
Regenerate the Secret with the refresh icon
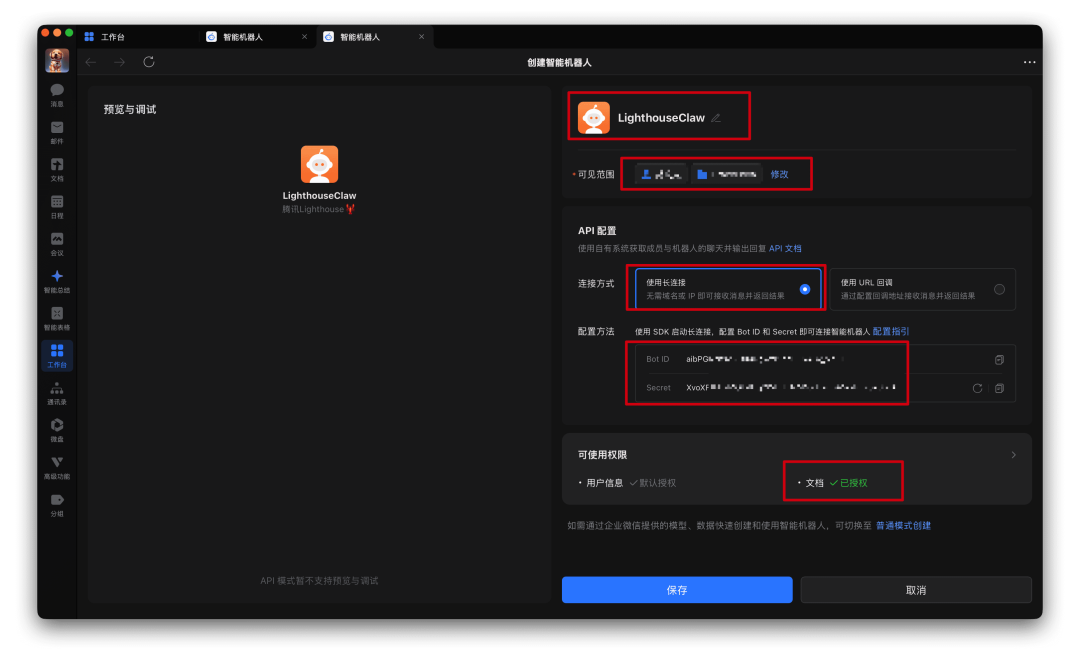point(977,388)
